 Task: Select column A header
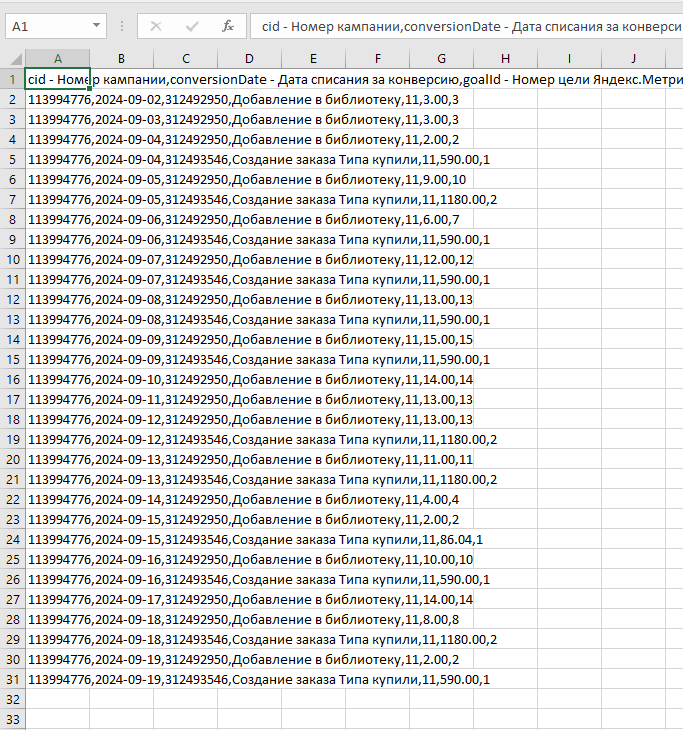[x=57, y=59]
